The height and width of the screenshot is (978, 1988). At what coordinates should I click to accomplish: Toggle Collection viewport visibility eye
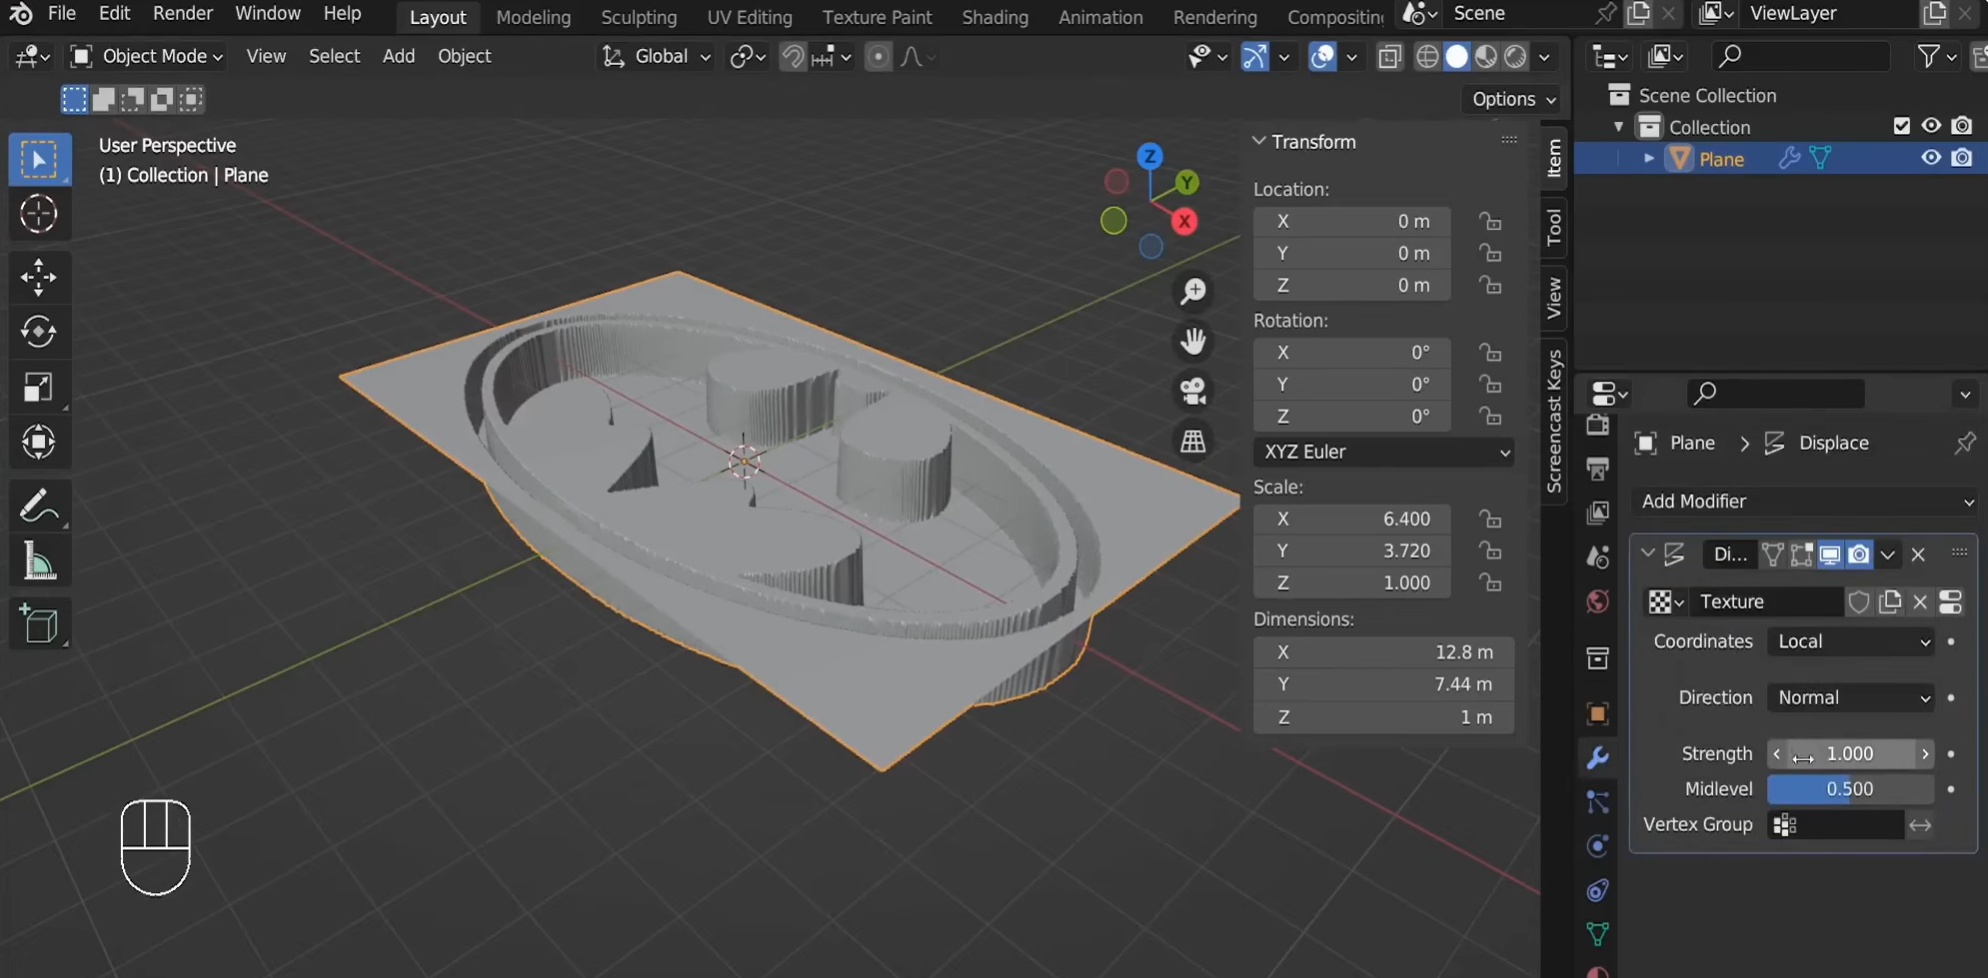tap(1931, 126)
